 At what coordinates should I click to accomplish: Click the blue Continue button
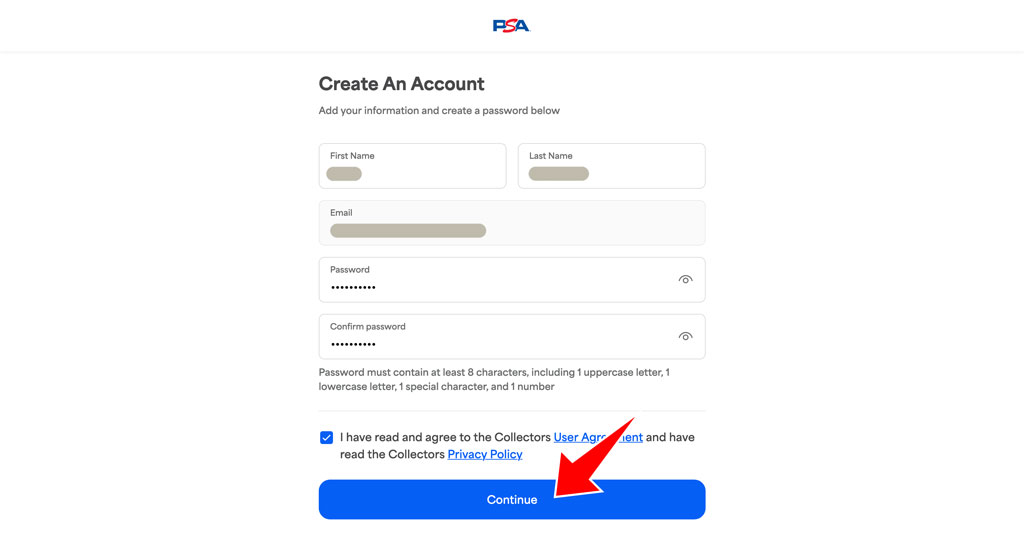click(512, 500)
